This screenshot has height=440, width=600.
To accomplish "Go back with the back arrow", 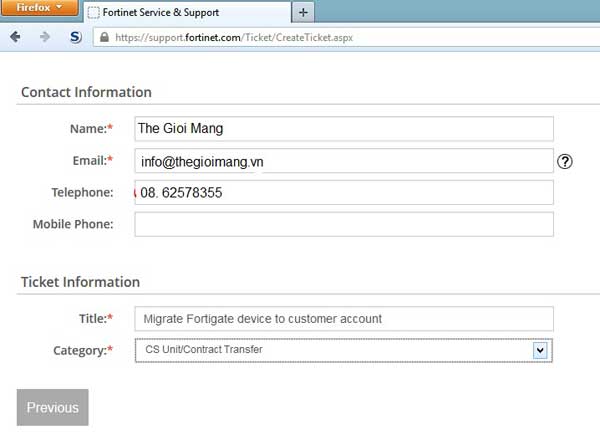I will click(15, 37).
